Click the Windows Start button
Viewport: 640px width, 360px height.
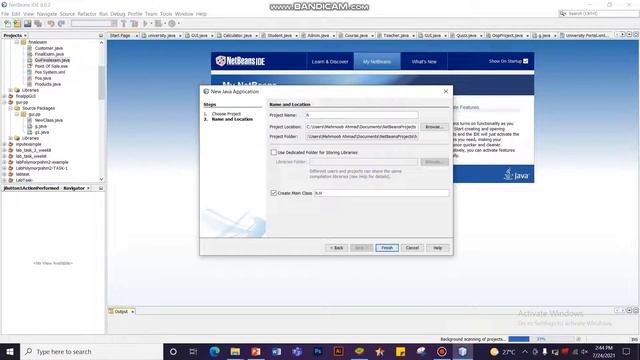[x=10, y=351]
